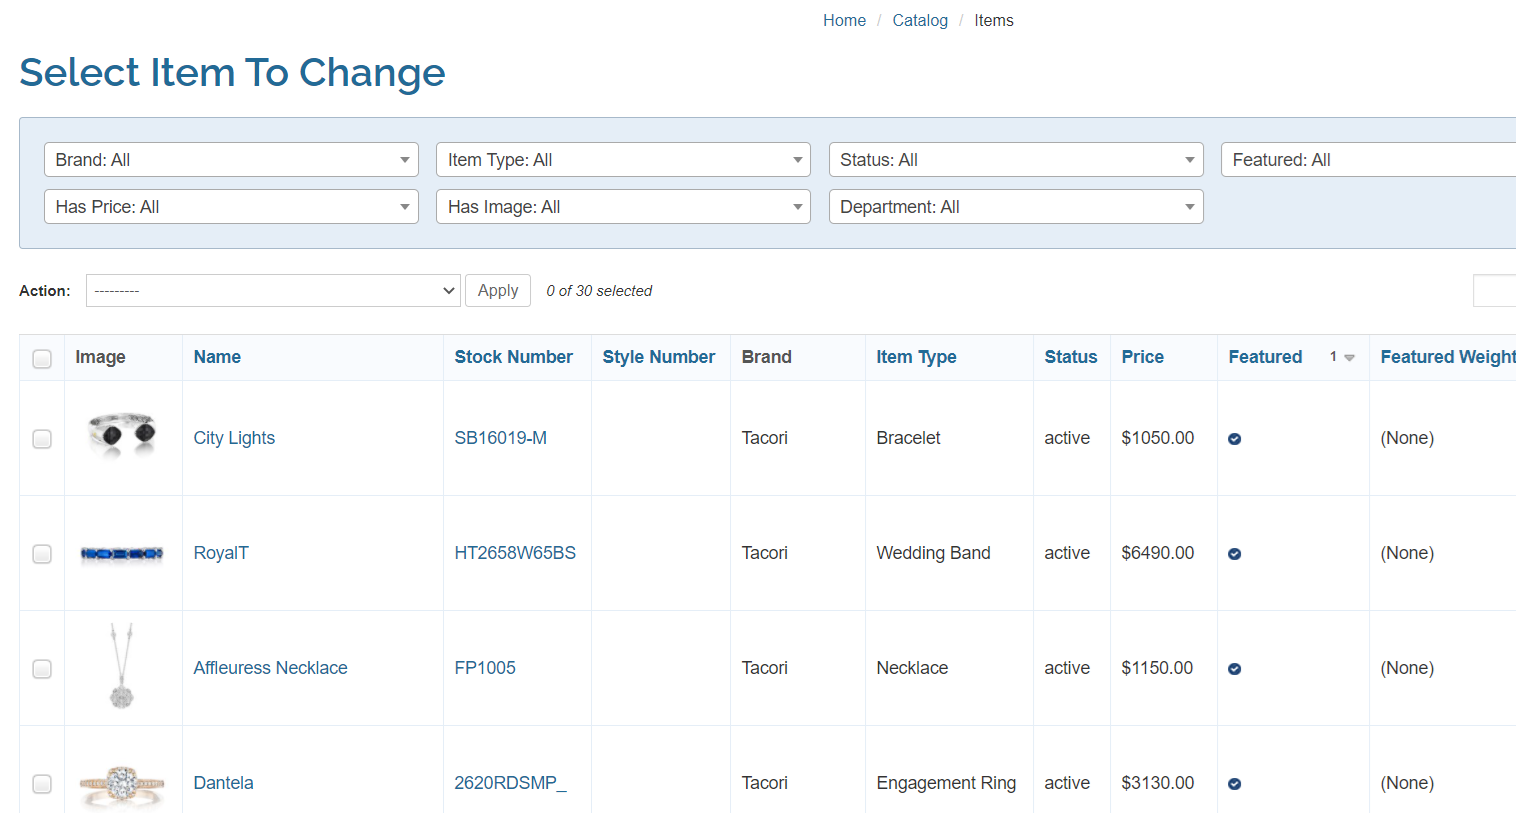Select the Dantela row checkbox
The image size is (1516, 813).
(42, 784)
